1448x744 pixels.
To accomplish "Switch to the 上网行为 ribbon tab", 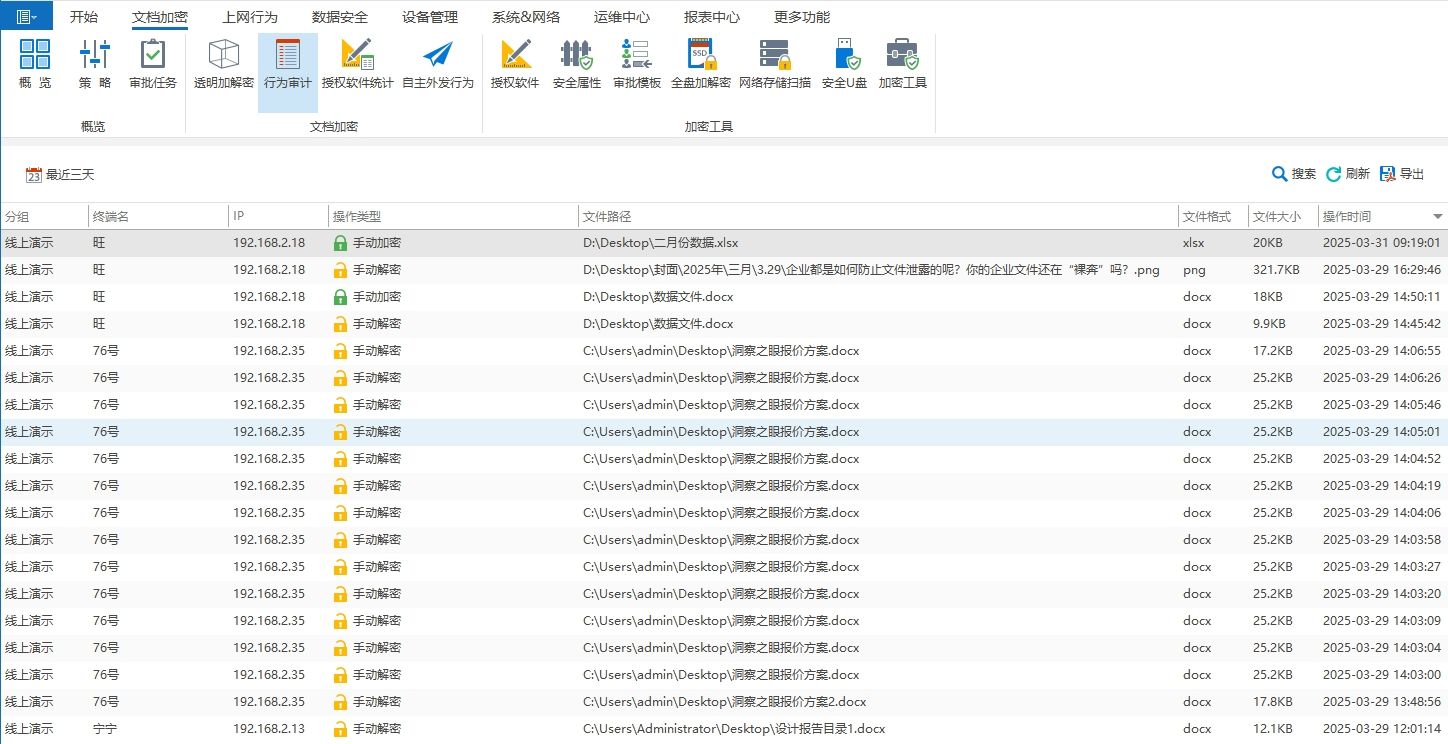I will pyautogui.click(x=249, y=15).
